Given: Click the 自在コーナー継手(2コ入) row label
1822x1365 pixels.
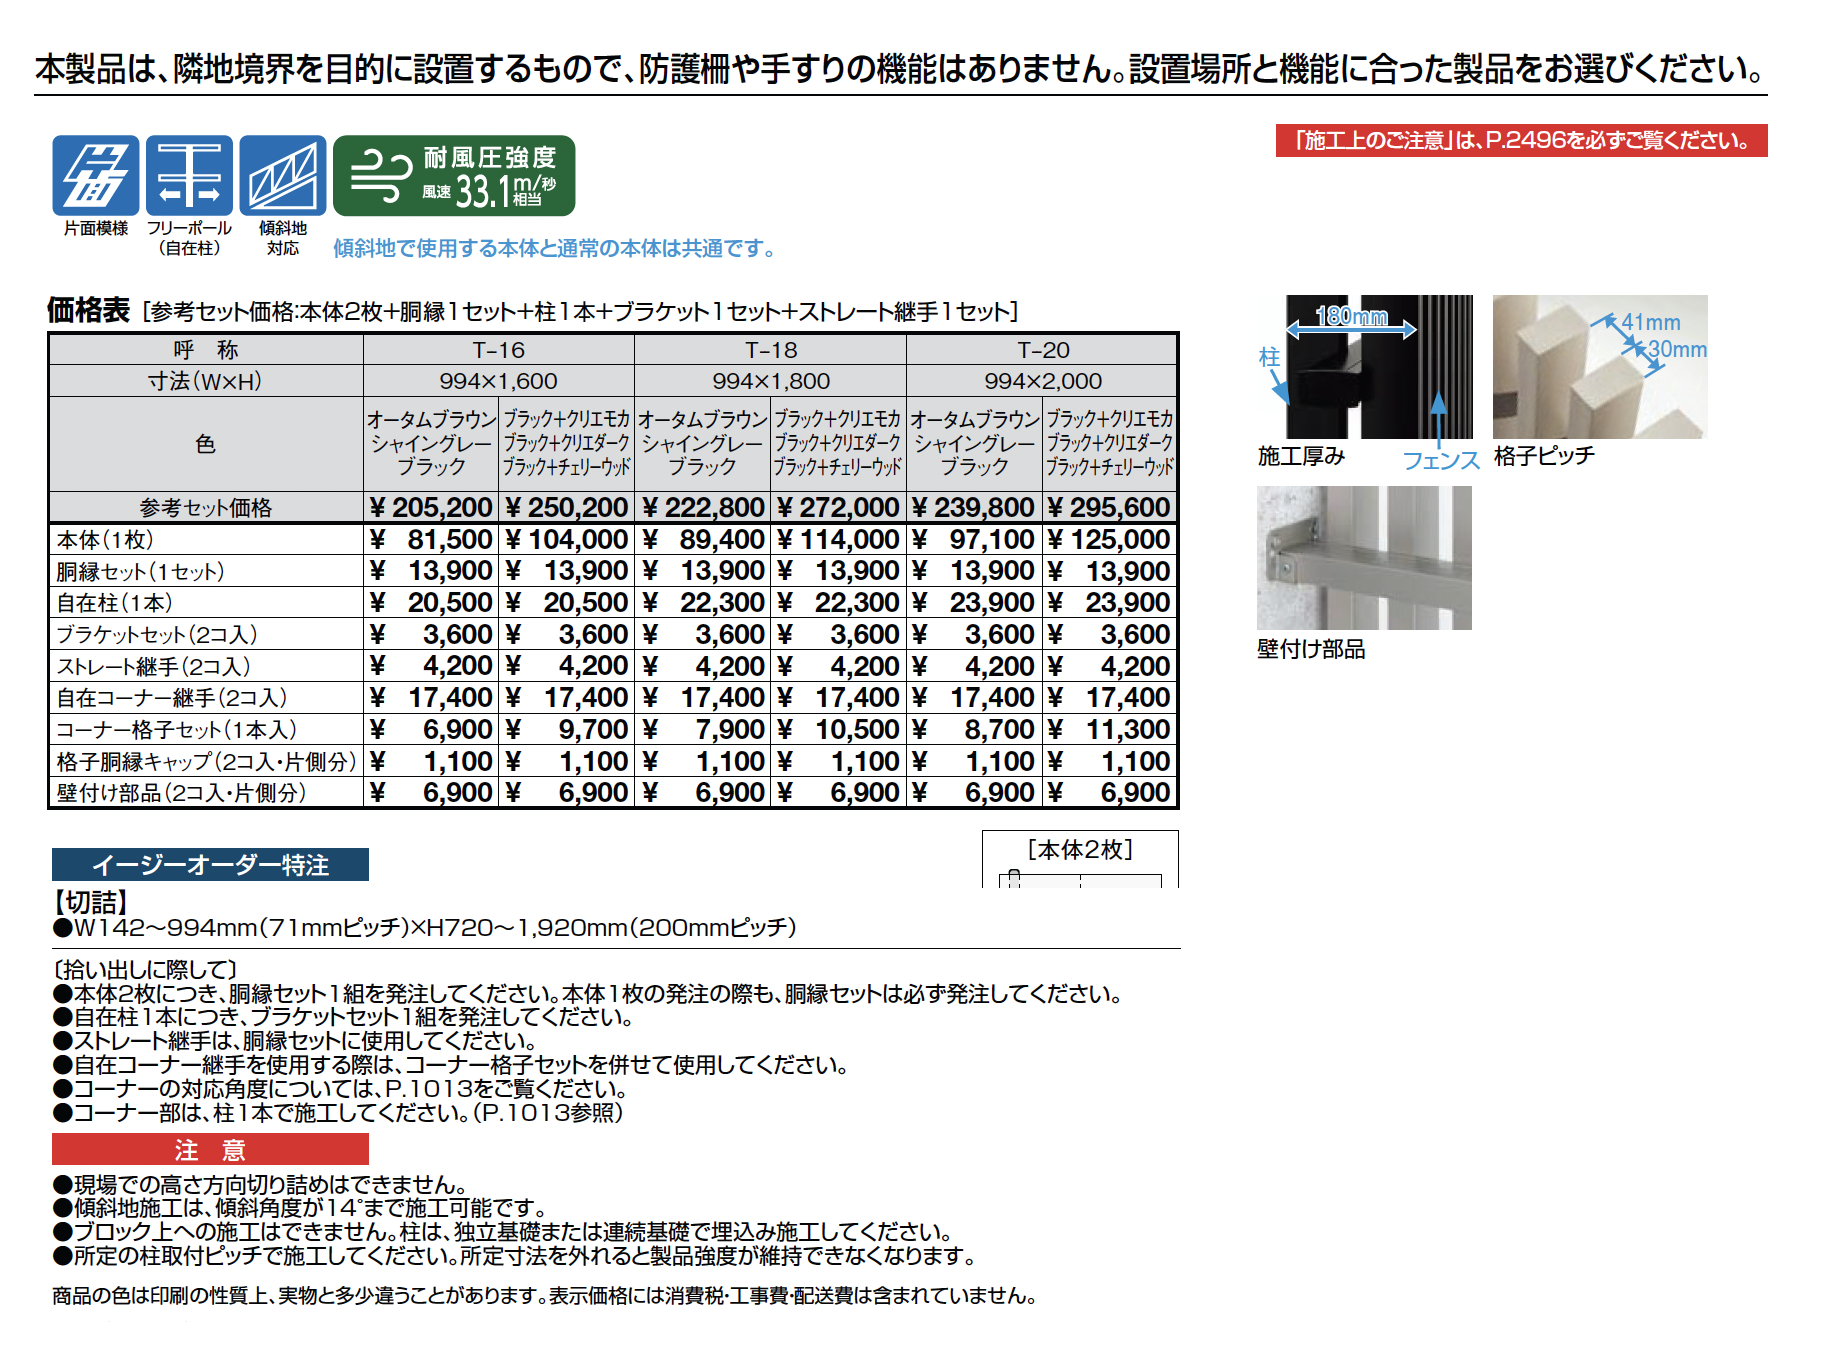Looking at the screenshot, I should (x=172, y=698).
